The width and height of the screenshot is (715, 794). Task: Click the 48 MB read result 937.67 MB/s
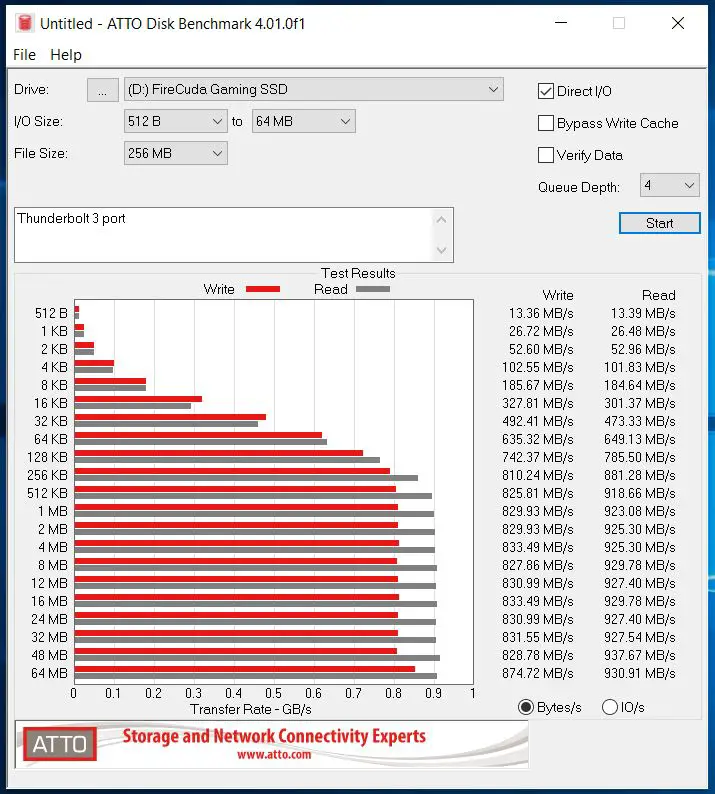click(x=640, y=655)
